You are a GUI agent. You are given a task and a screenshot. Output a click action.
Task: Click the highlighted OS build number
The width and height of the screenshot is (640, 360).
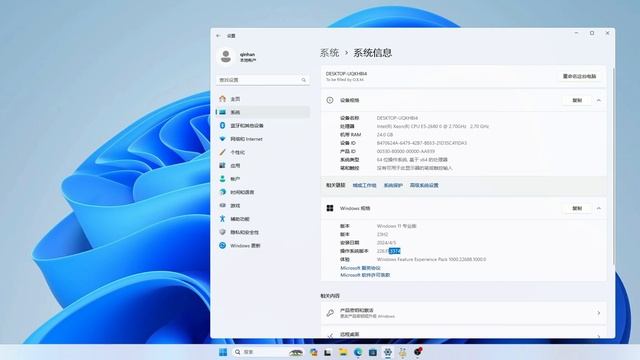click(x=395, y=251)
